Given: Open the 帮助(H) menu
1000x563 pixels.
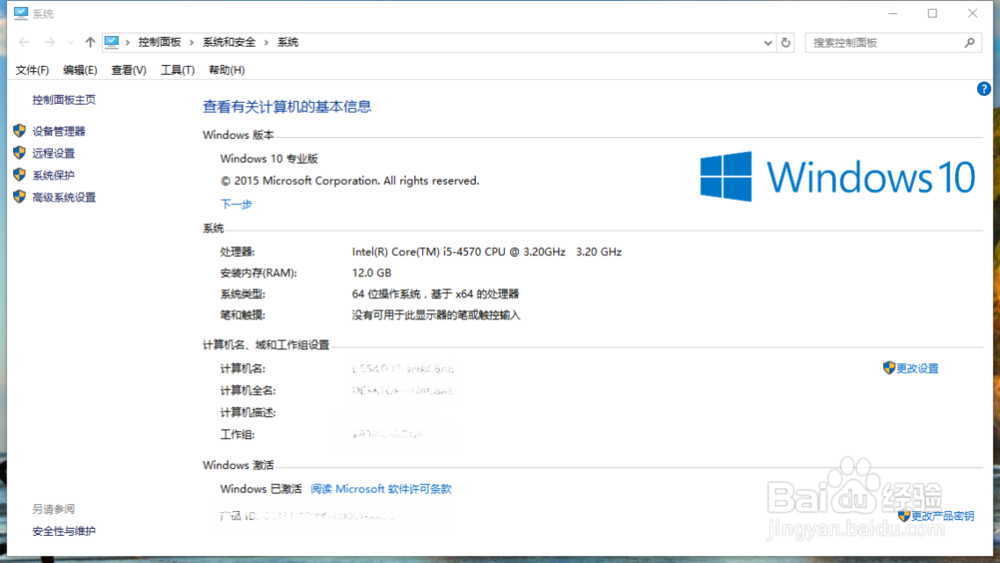Looking at the screenshot, I should click(226, 70).
